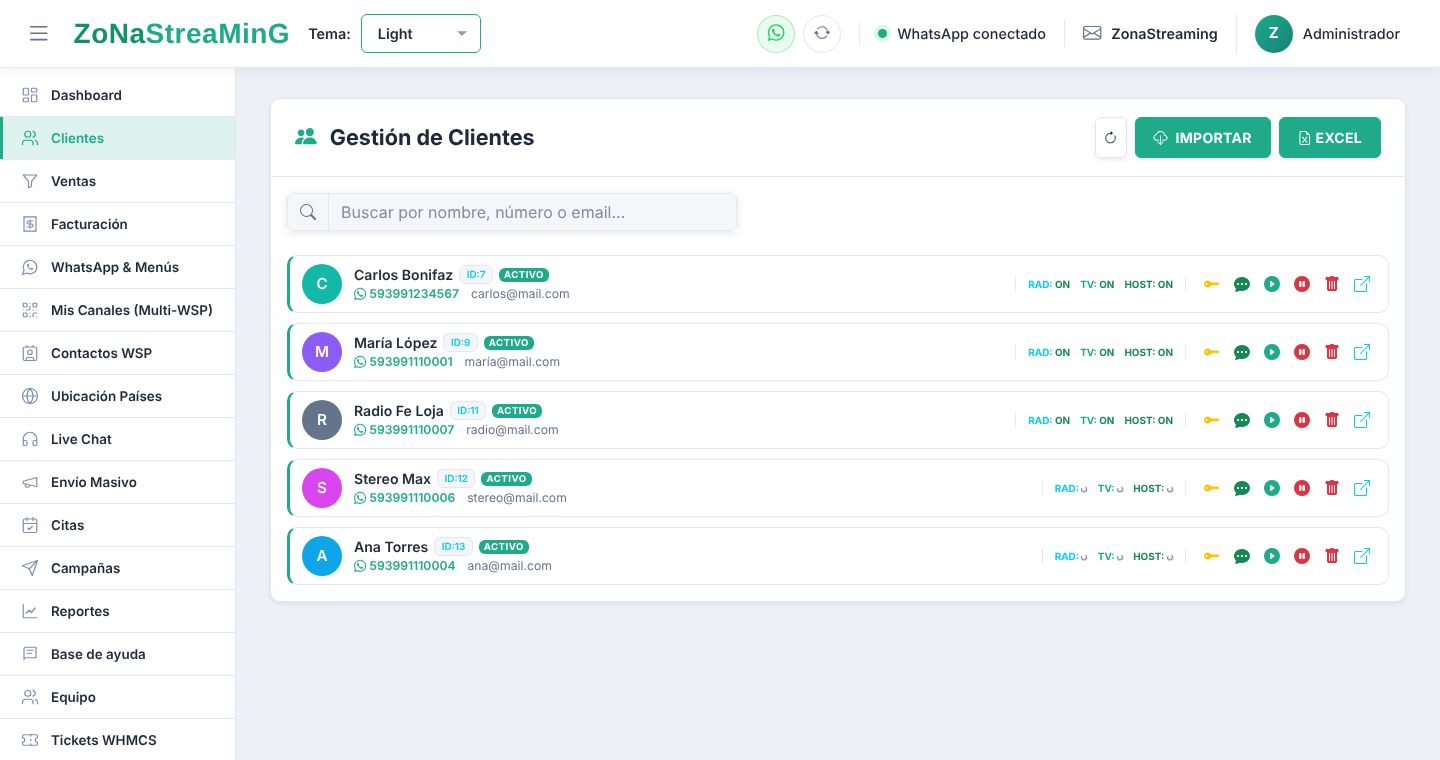Click Stereo Max number 593991110006
The image size is (1440, 760).
405,498
